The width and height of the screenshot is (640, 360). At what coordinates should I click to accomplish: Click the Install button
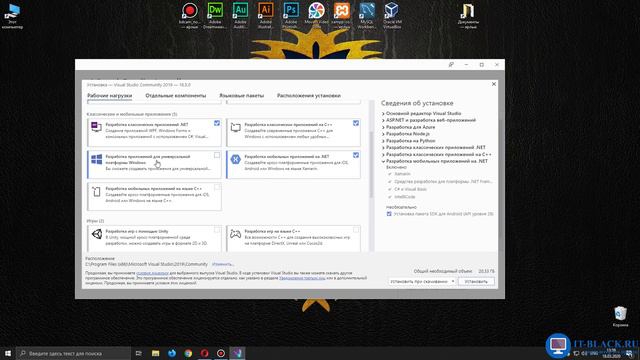coord(476,282)
